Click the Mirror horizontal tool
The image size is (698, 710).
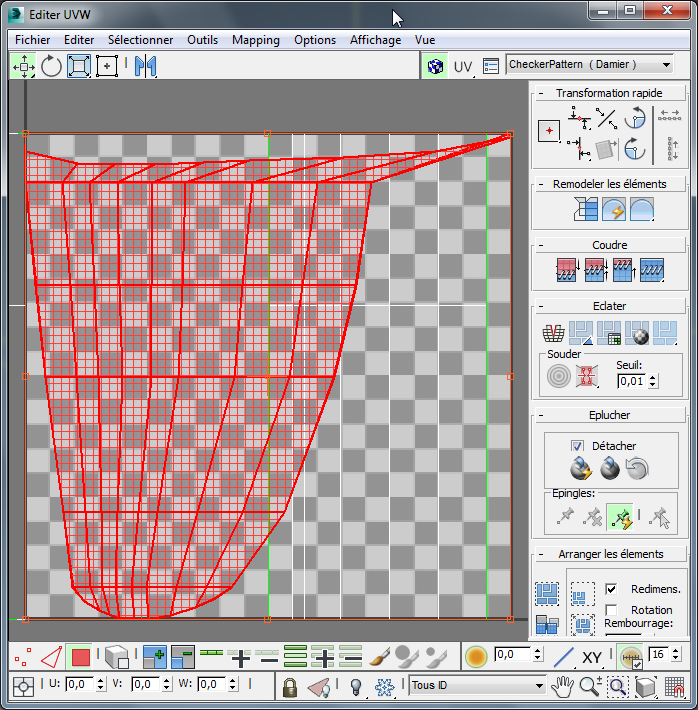pyautogui.click(x=145, y=66)
